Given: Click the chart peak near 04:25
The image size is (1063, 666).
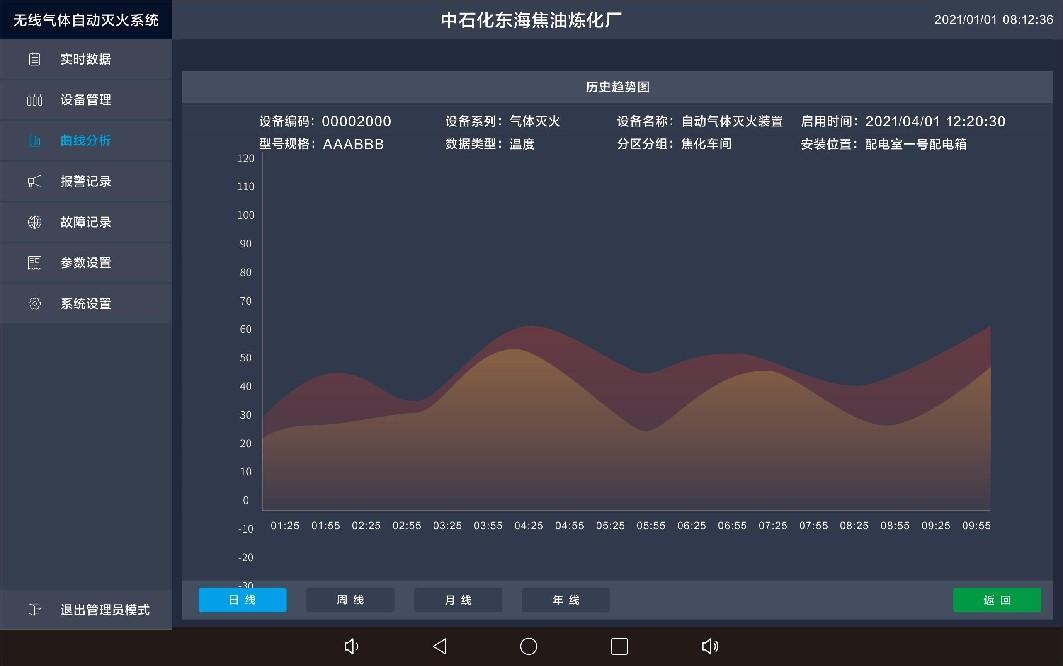Looking at the screenshot, I should pos(529,327).
